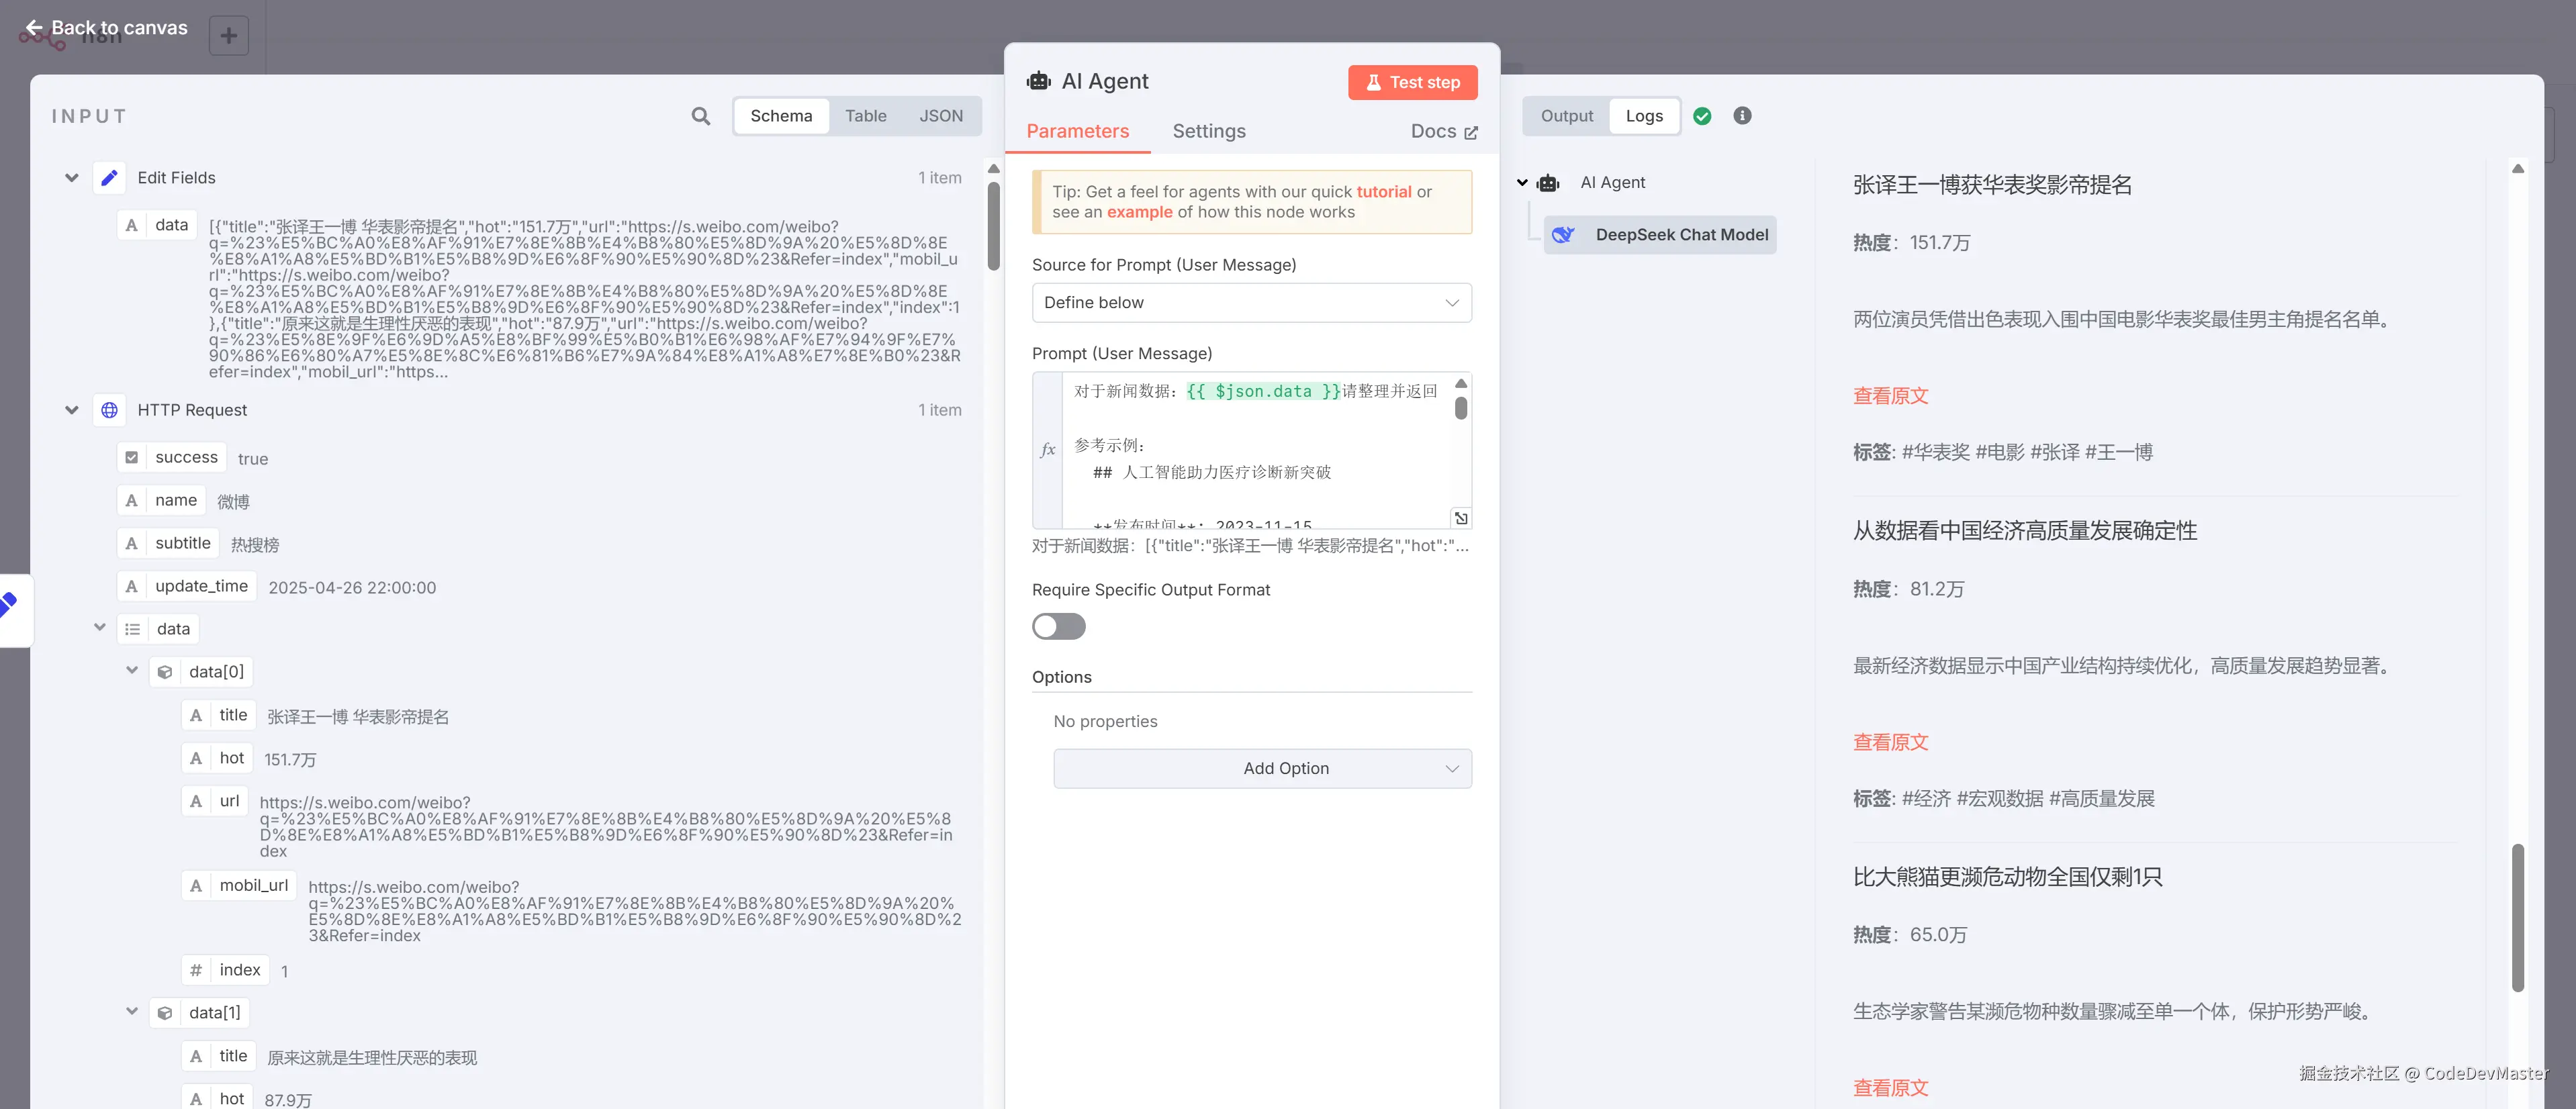Click the input search magnifier icon
The image size is (2576, 1109).
[700, 116]
